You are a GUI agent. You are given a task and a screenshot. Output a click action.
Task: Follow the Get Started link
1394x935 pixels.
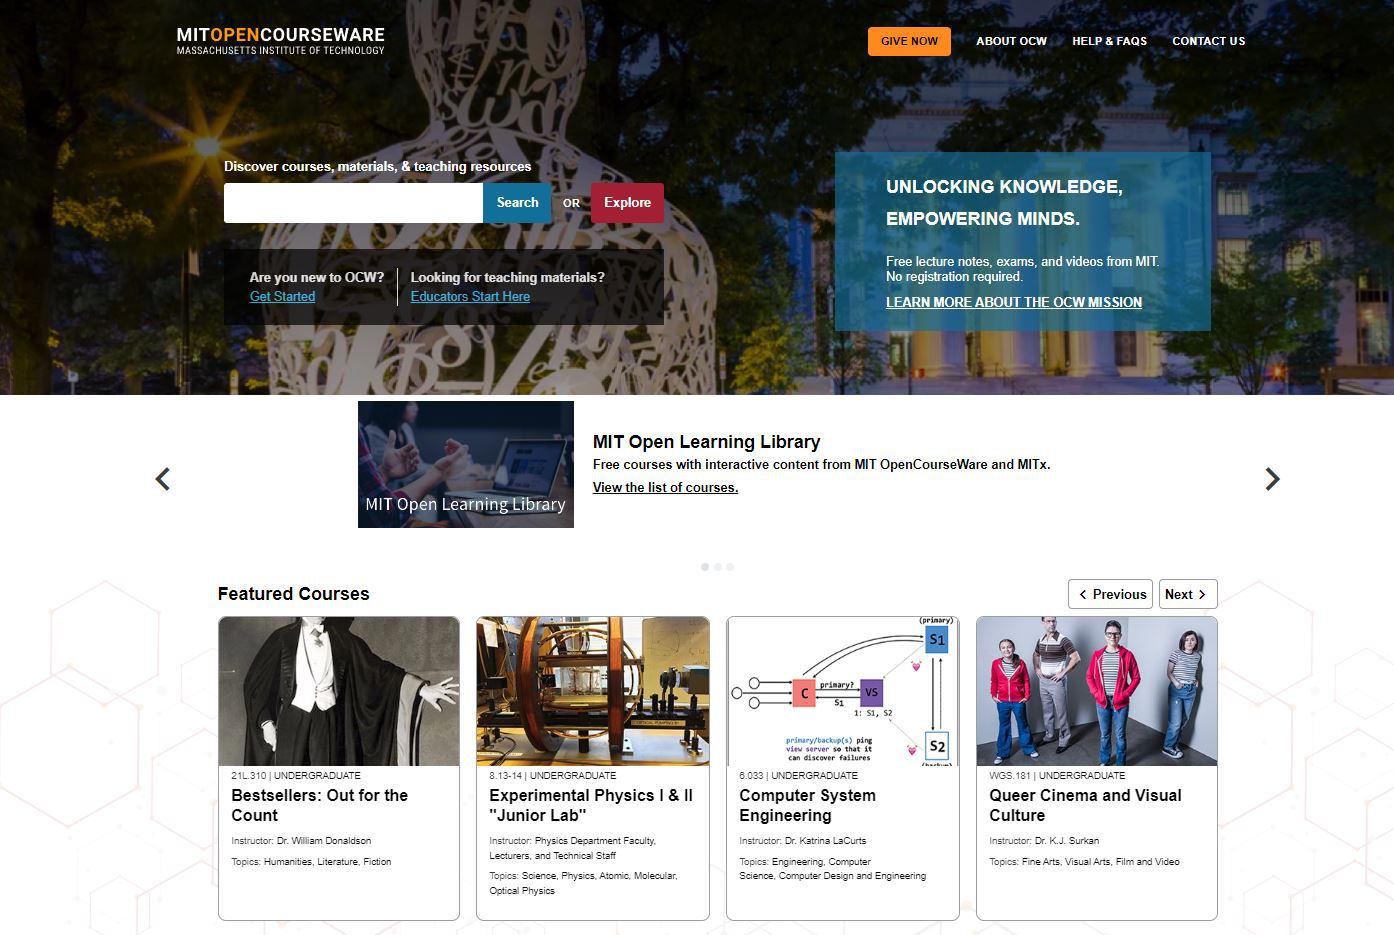coord(282,296)
